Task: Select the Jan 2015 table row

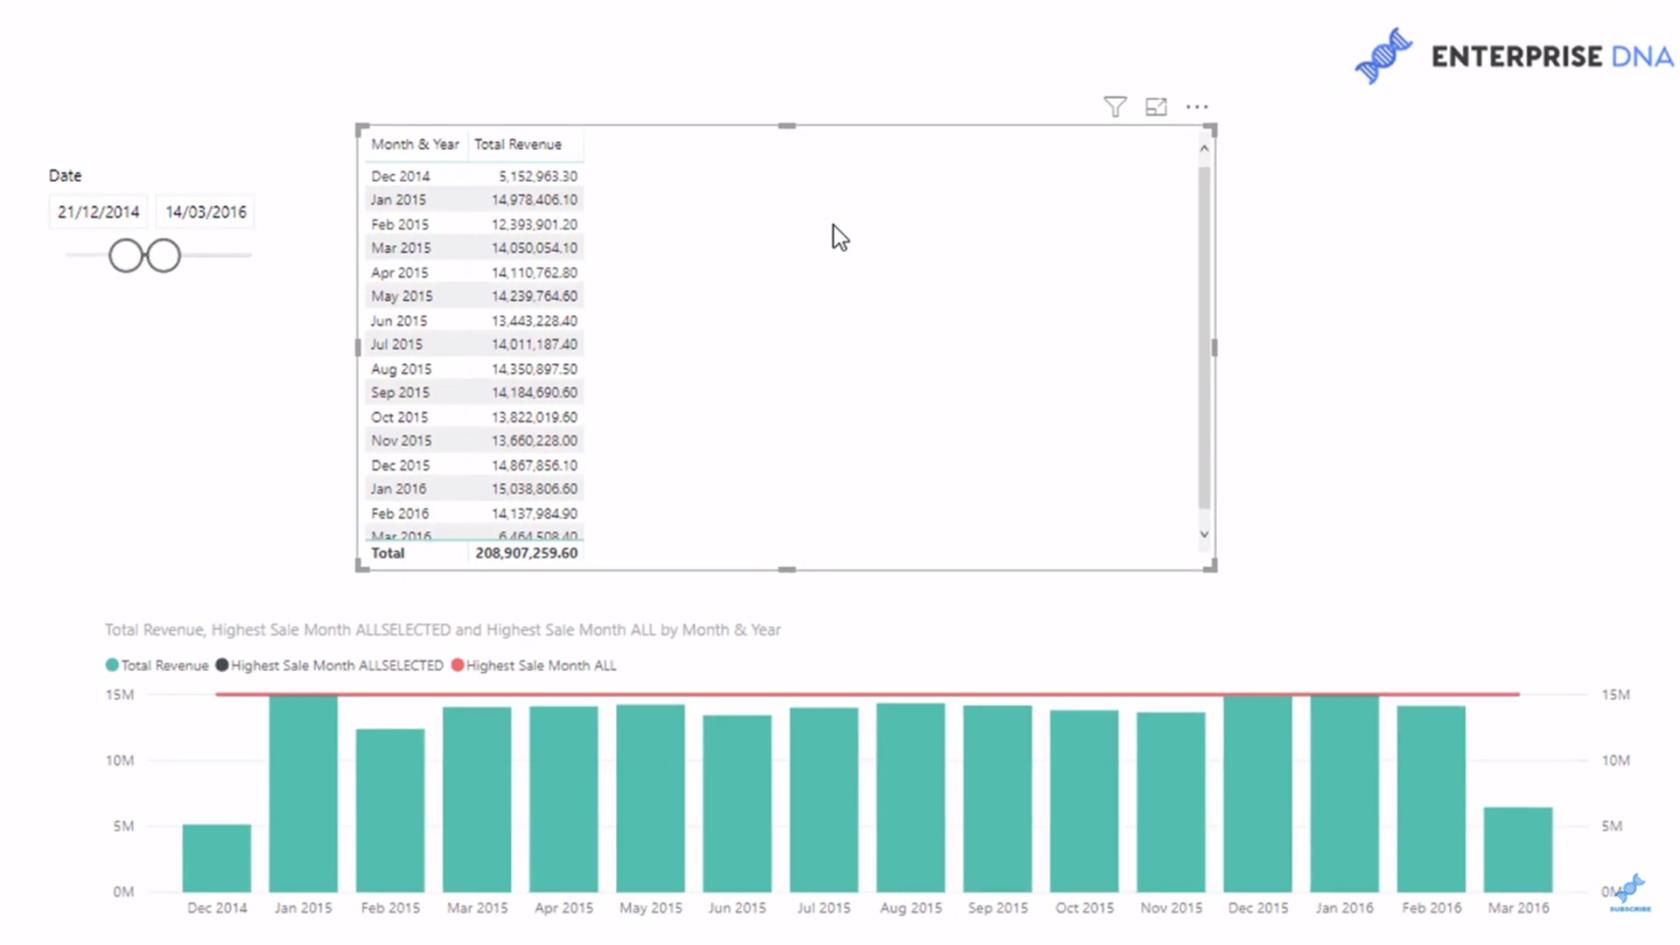Action: tap(474, 200)
